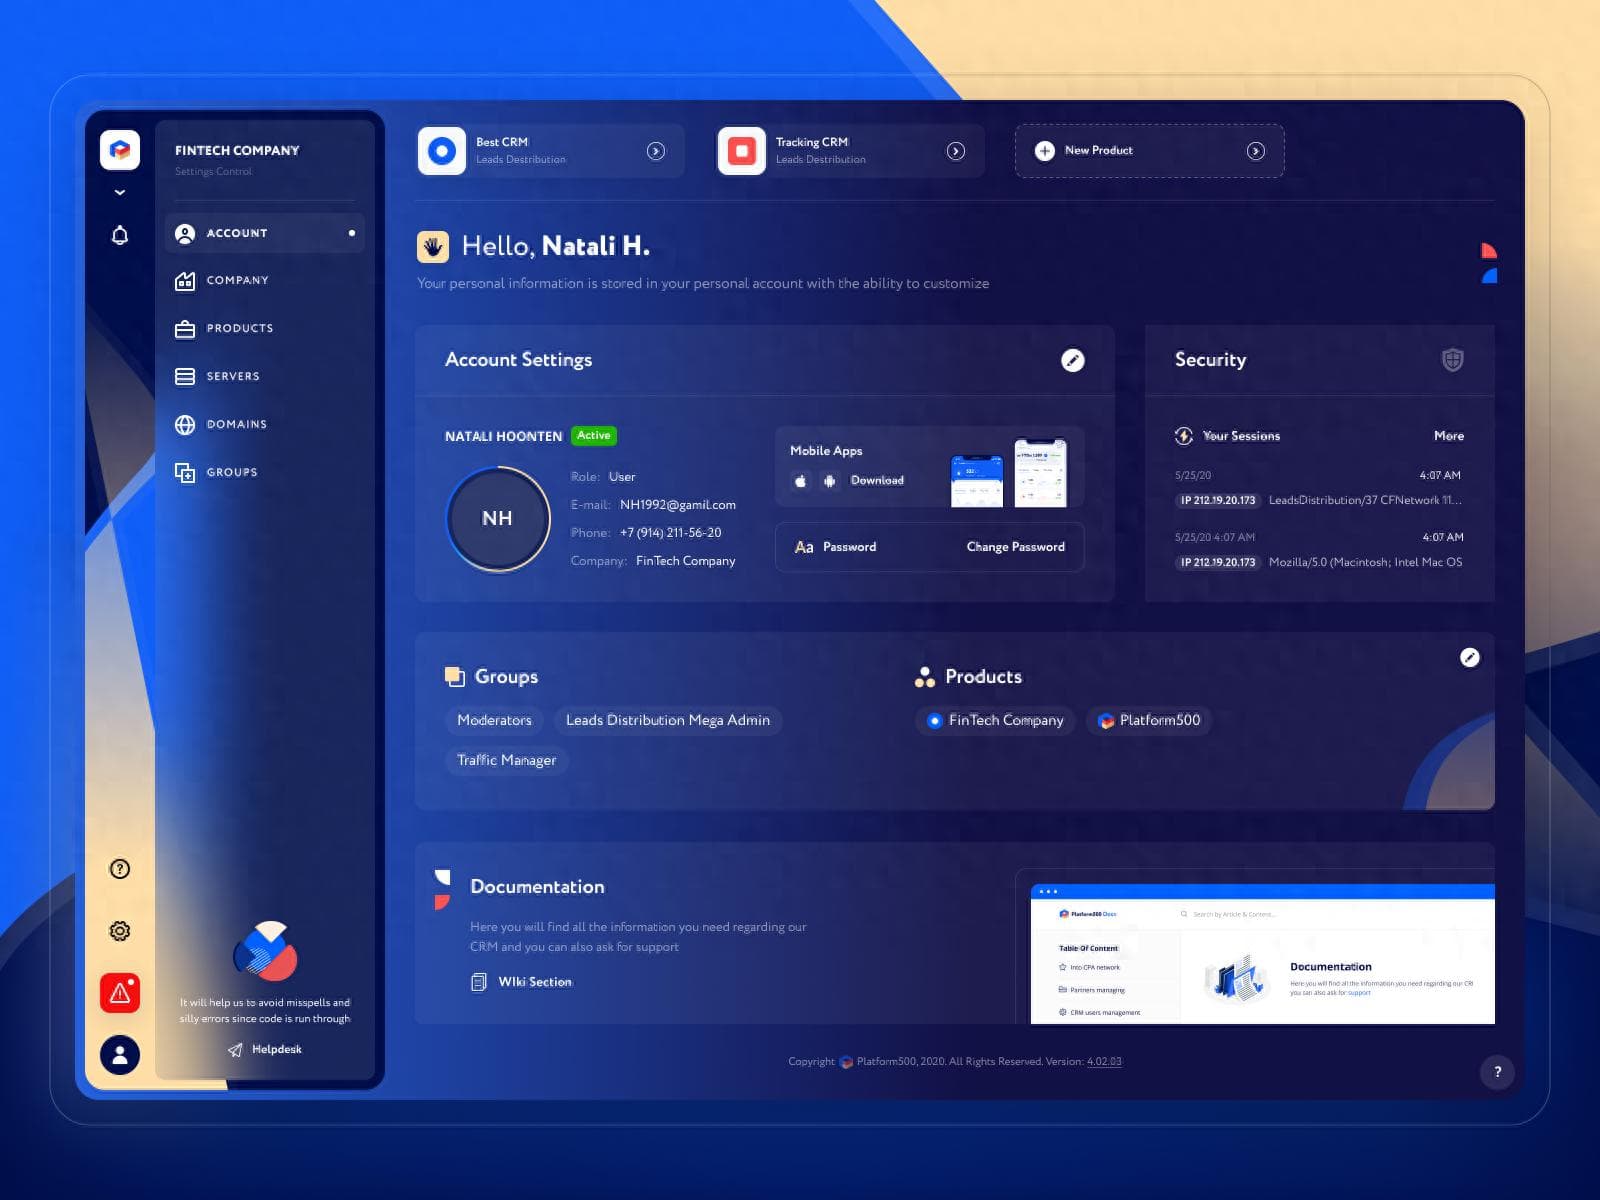Click the FINTECH COMPANY sidebar heading
This screenshot has width=1600, height=1200.
tap(237, 150)
